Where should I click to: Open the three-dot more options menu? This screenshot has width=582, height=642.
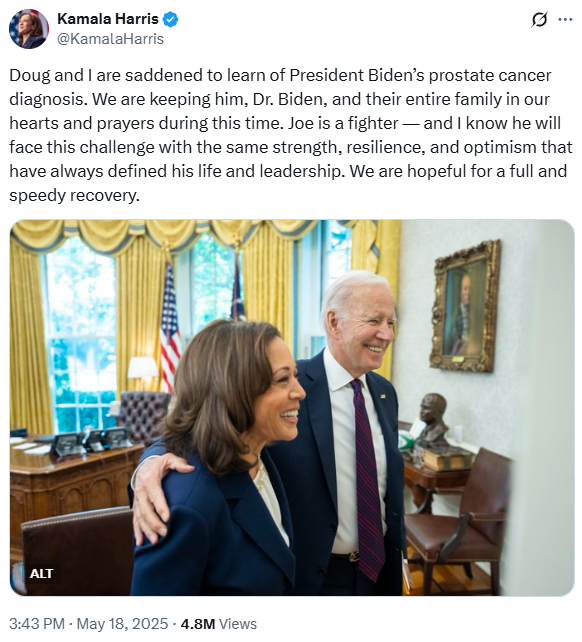565,19
